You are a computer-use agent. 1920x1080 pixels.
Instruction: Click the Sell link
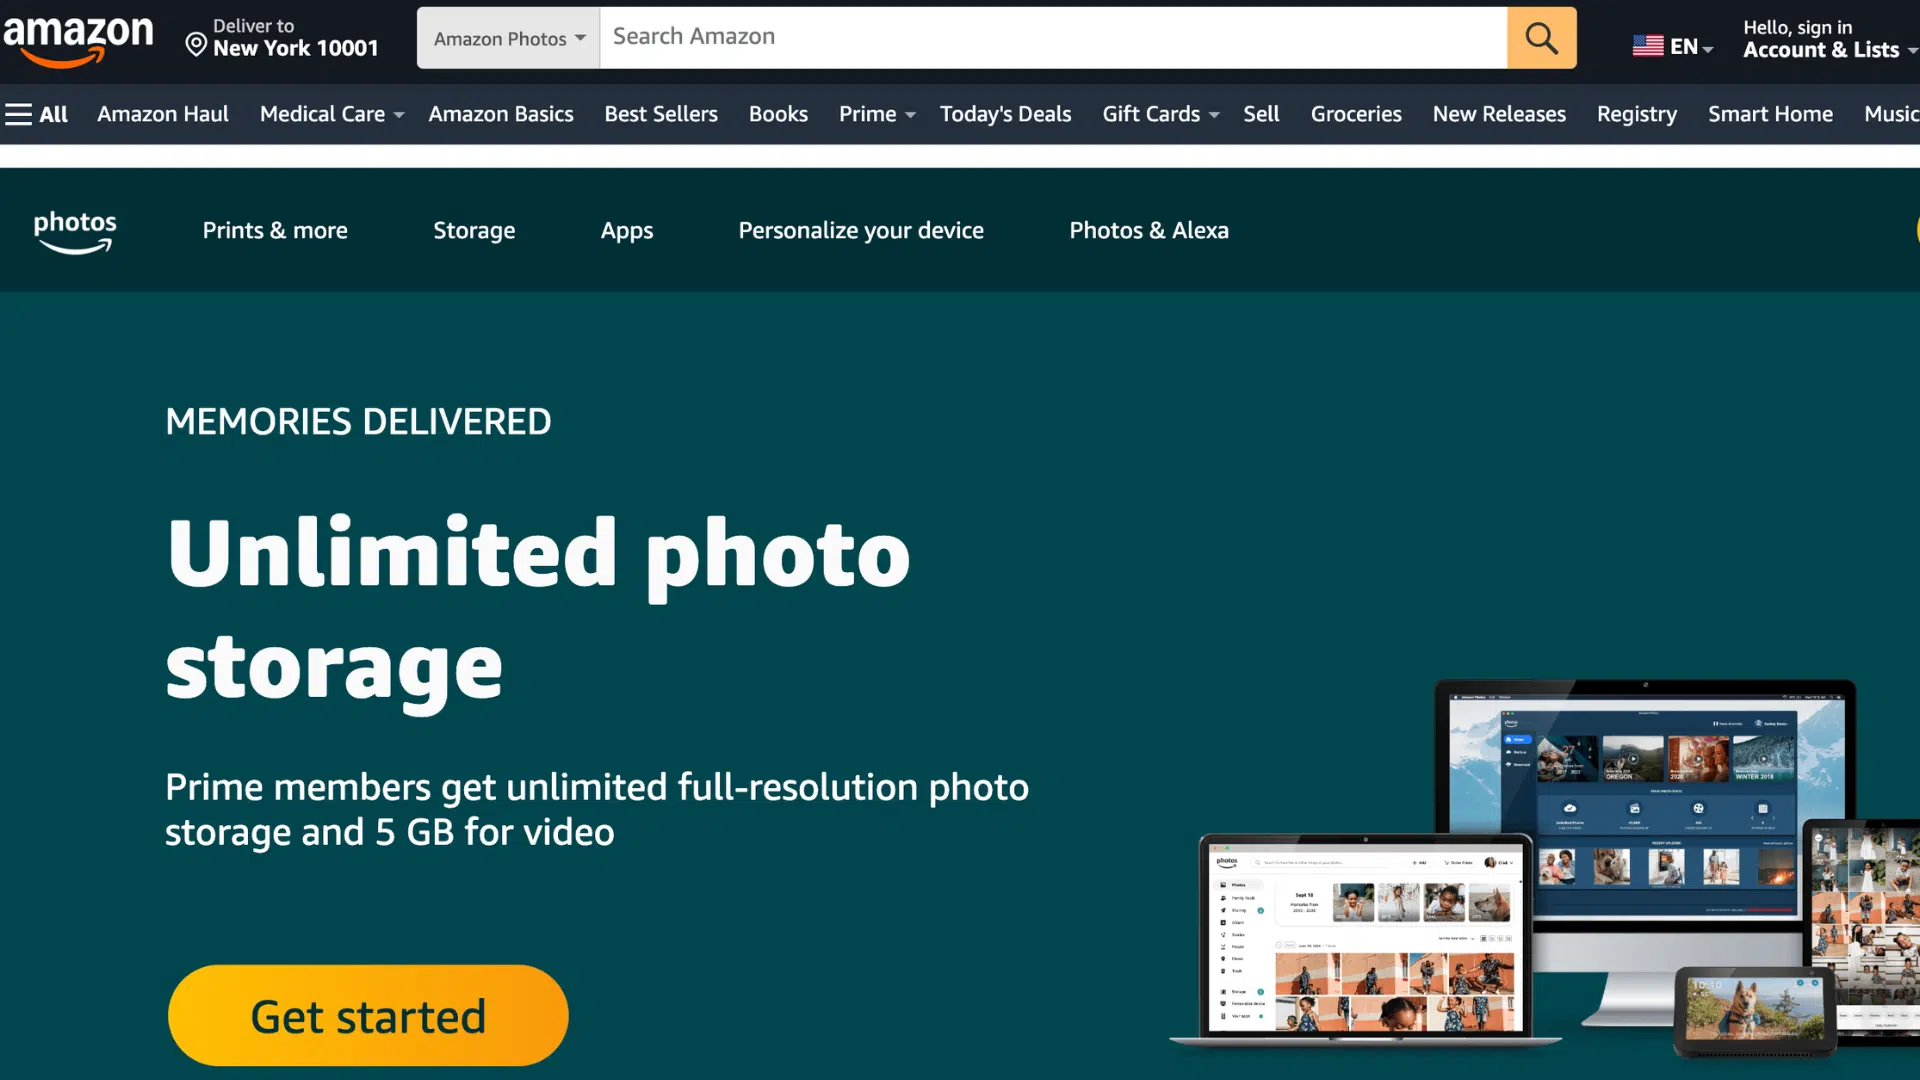(1261, 114)
